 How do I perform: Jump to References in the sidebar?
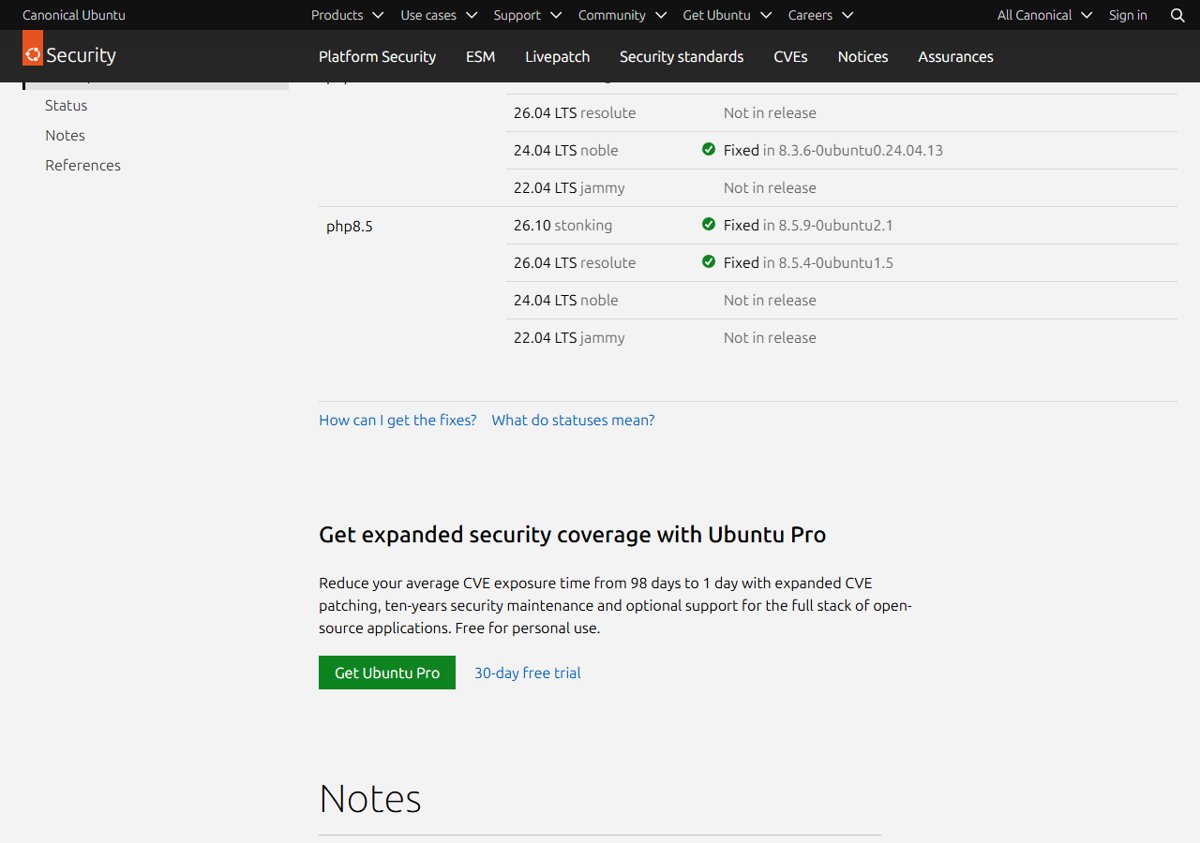[83, 165]
